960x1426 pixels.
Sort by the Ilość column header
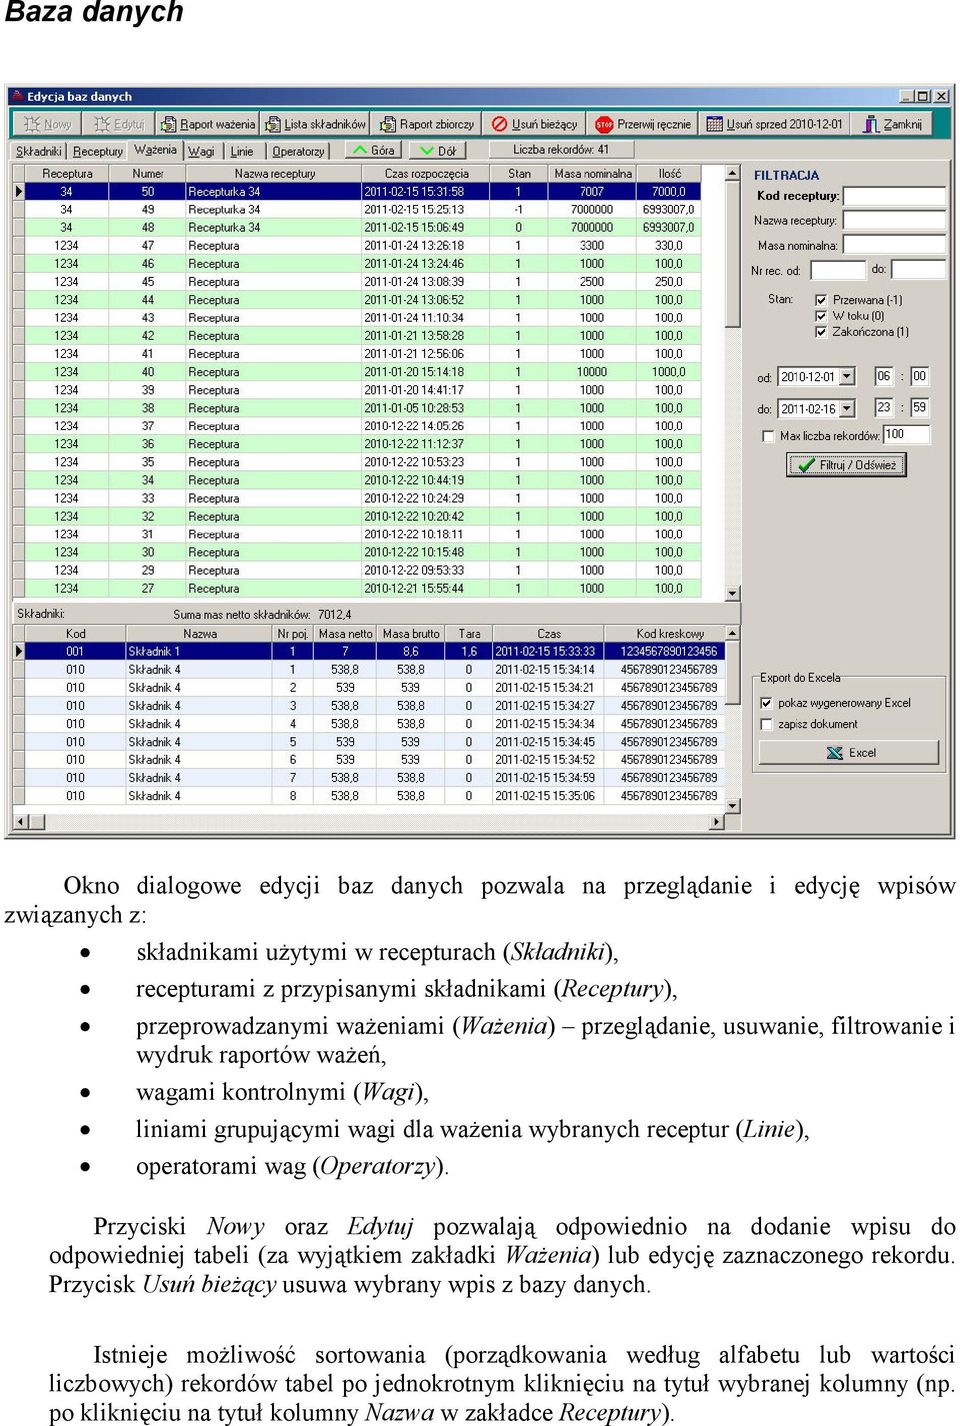pyautogui.click(x=669, y=173)
